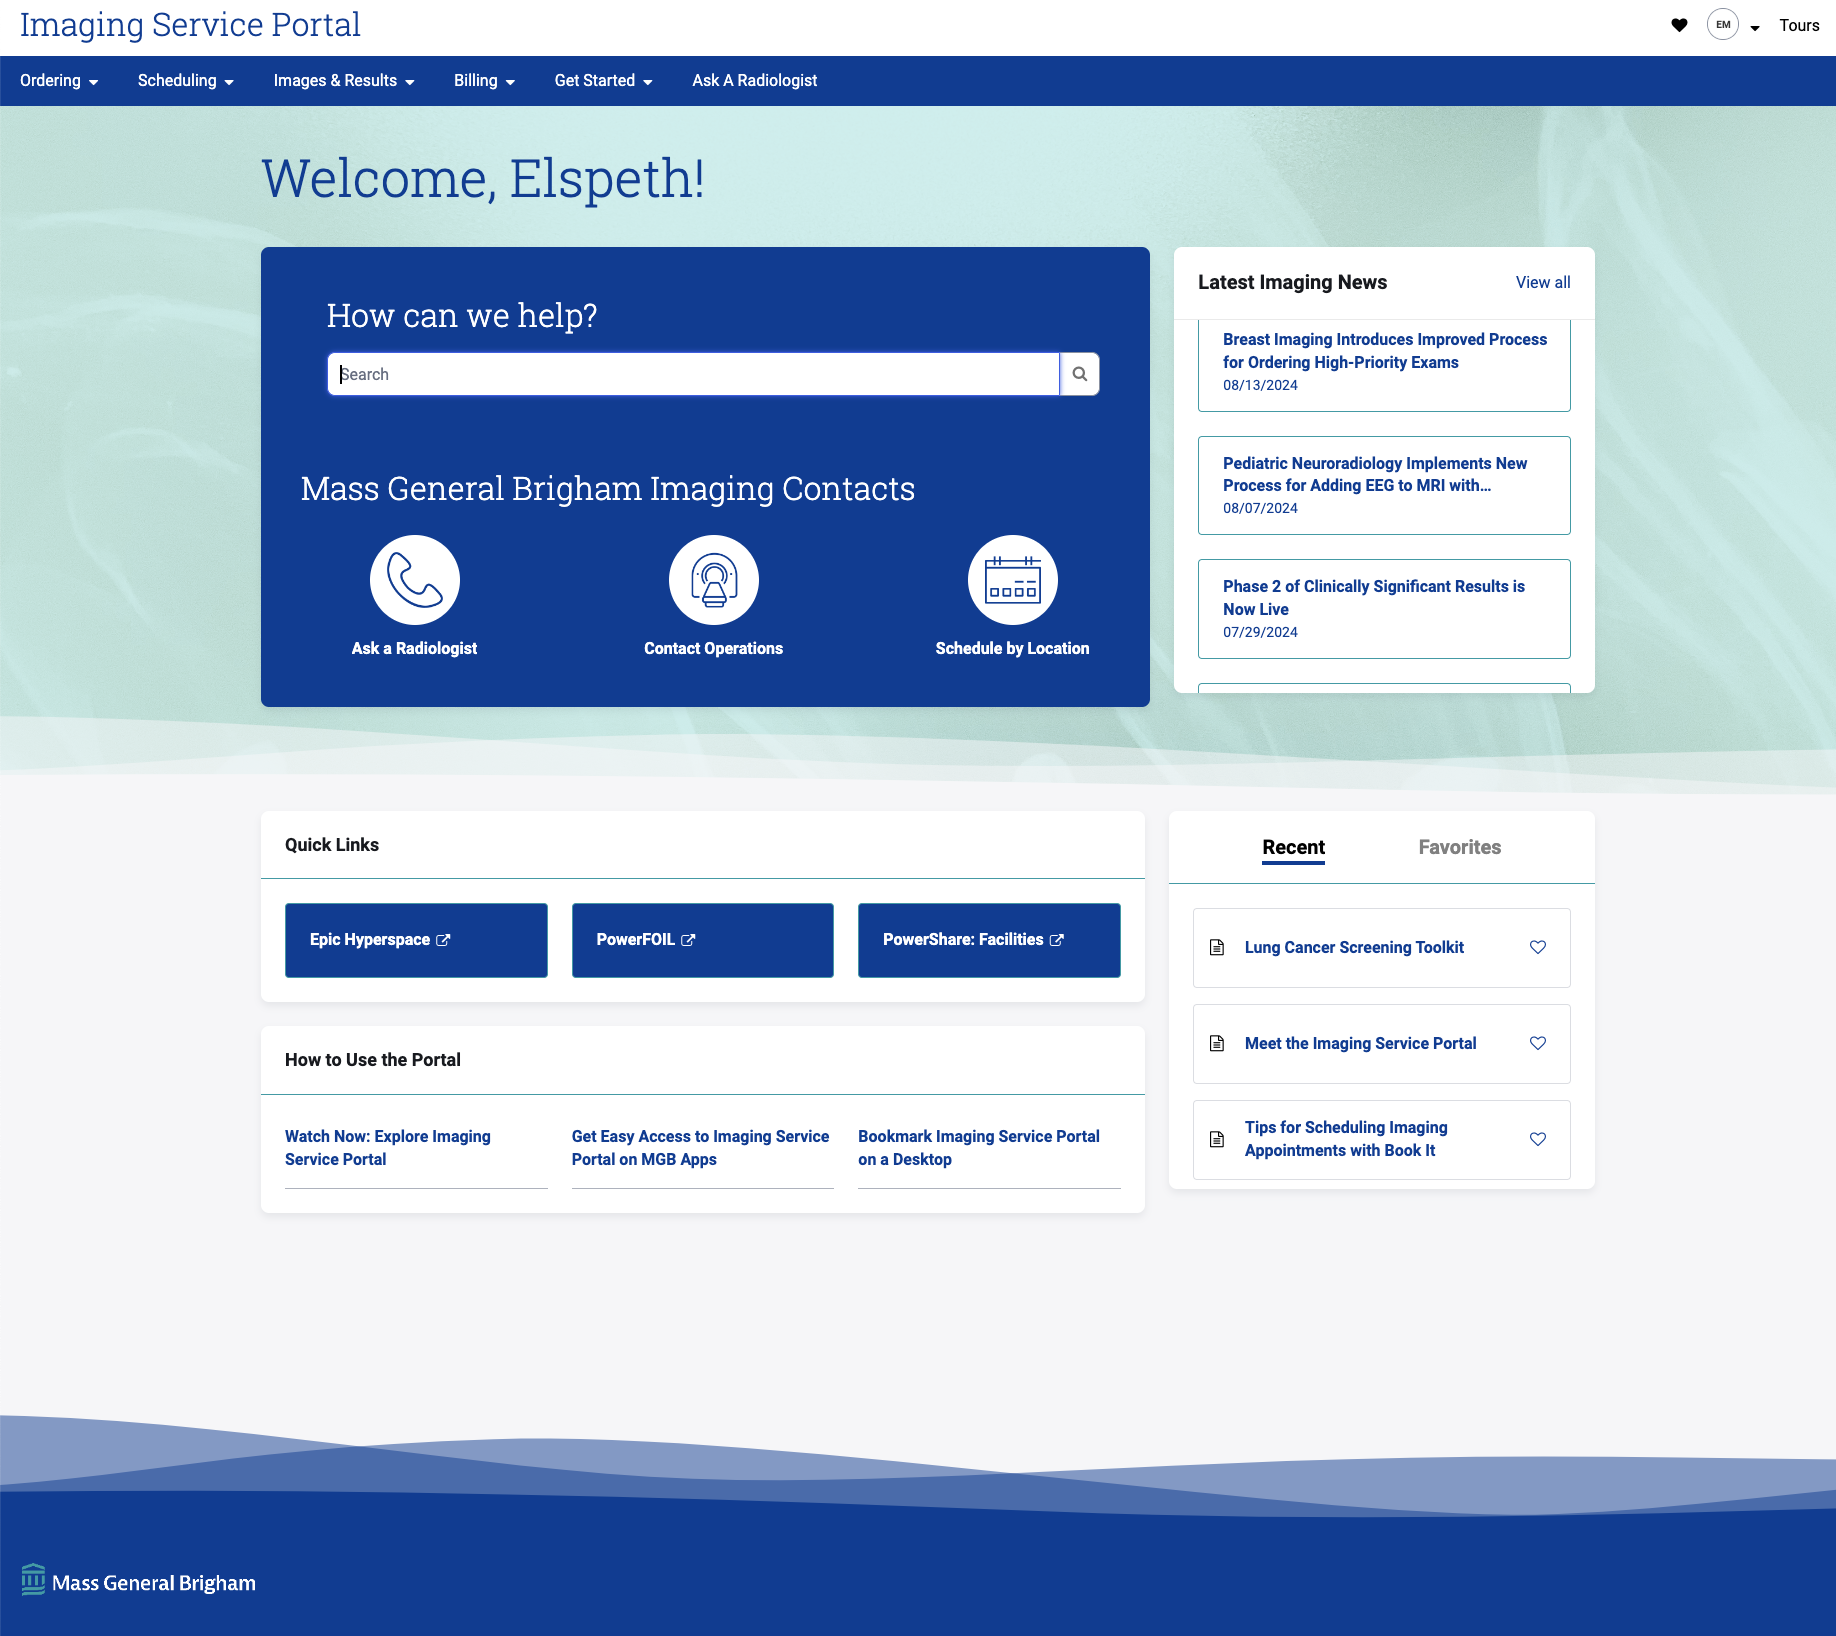Open Pediatric Neuroradiology EEG to MRI news
Viewport: 1836px width, 1636px height.
pyautogui.click(x=1375, y=474)
